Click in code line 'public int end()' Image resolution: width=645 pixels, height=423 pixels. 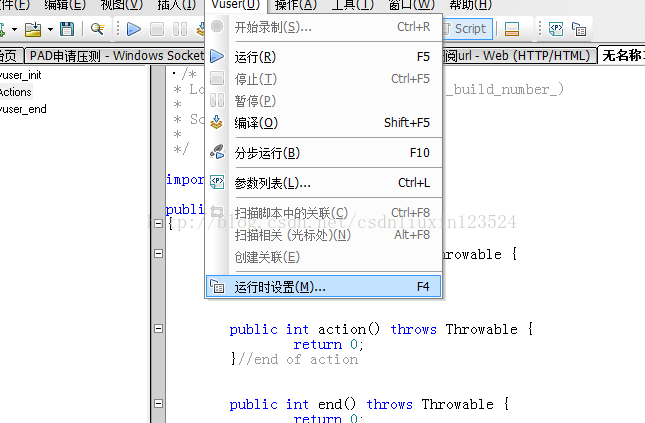click(369, 404)
